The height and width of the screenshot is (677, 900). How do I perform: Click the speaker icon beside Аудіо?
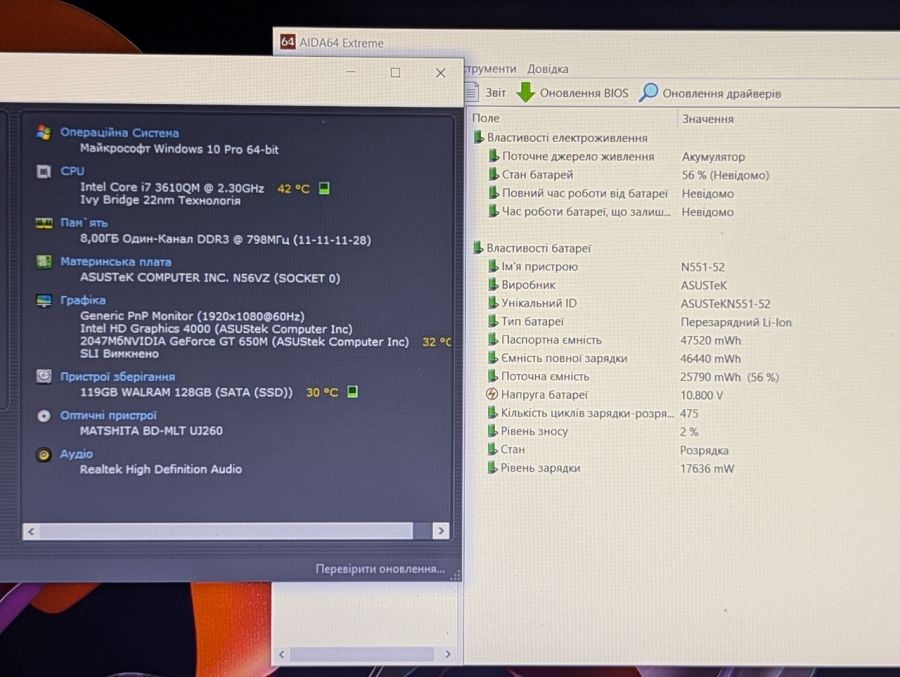44,454
